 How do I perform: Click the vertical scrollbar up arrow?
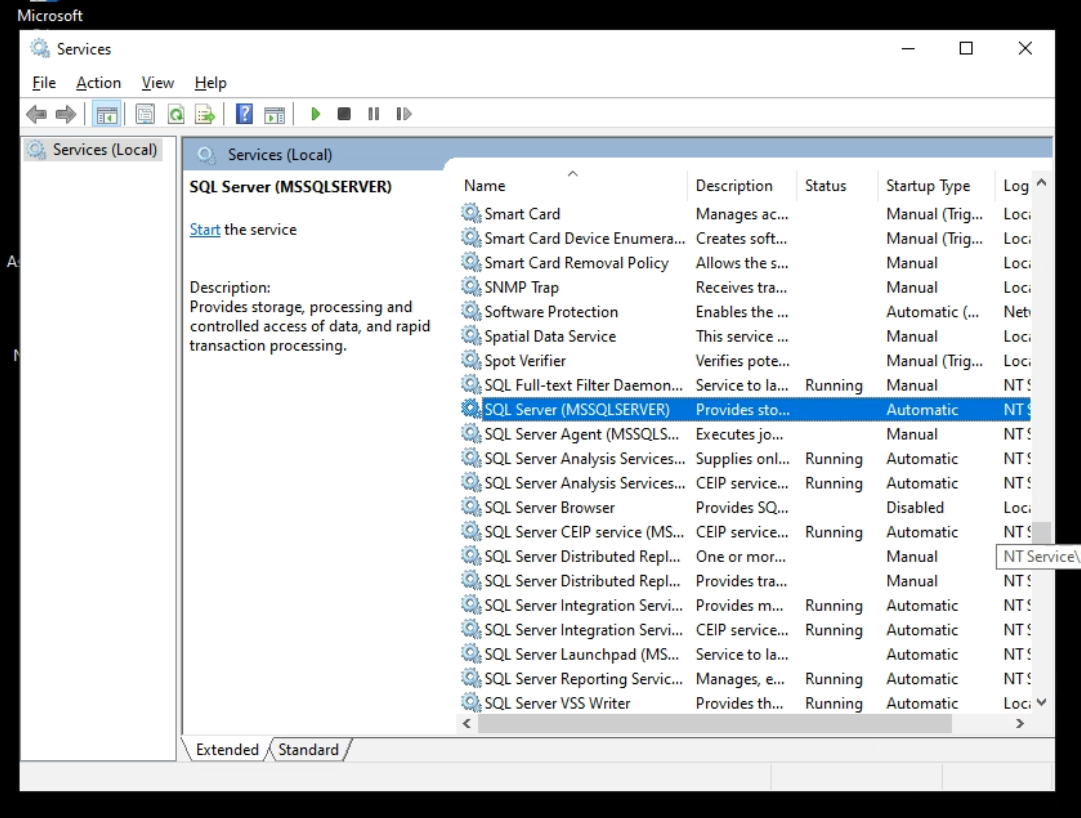[1042, 183]
